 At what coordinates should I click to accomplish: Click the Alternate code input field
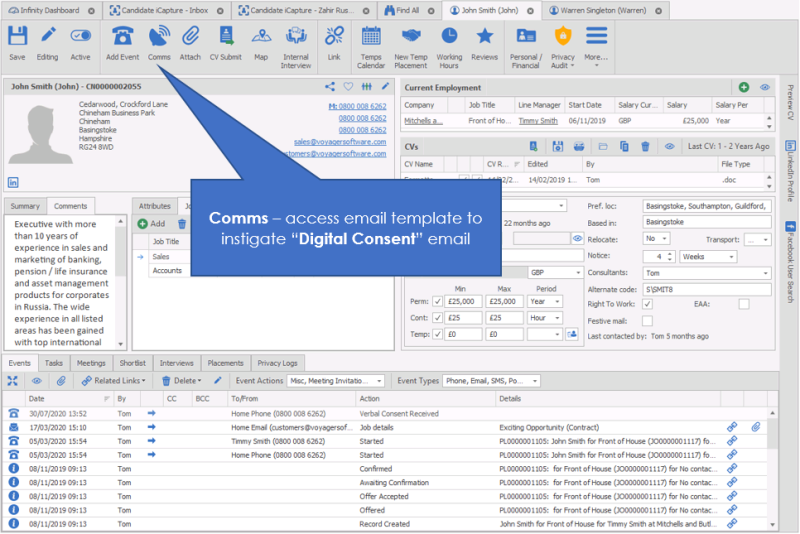coord(706,289)
